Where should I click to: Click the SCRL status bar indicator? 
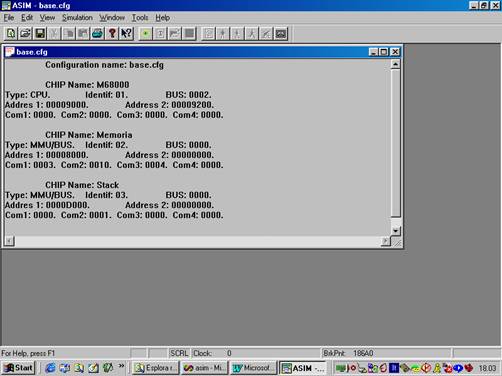click(179, 353)
